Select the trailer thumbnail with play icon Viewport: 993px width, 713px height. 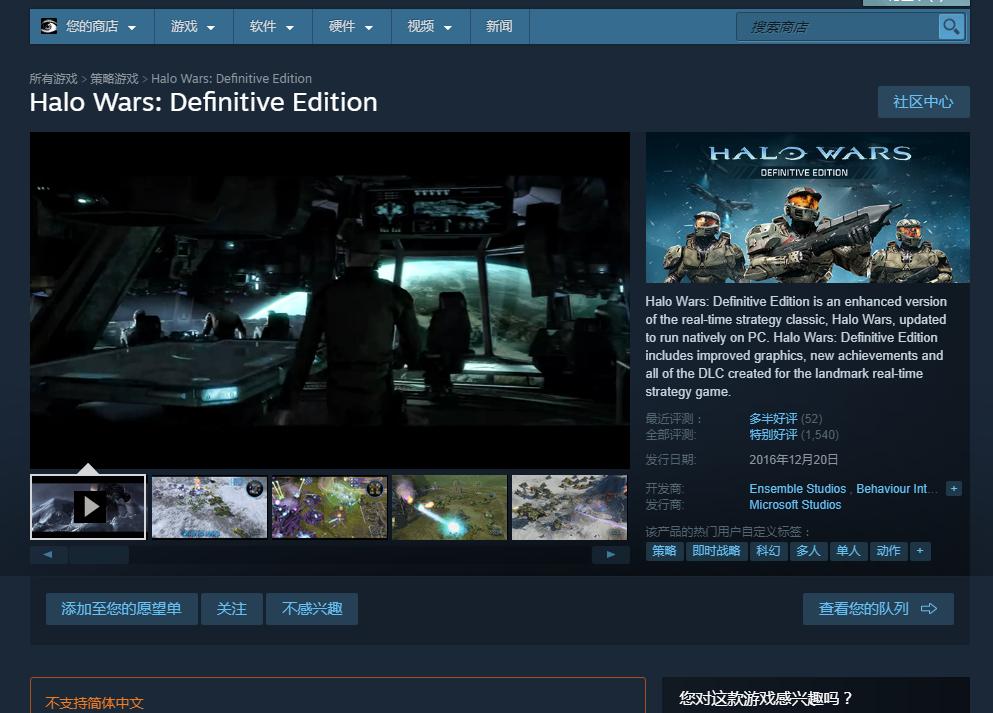(x=88, y=507)
